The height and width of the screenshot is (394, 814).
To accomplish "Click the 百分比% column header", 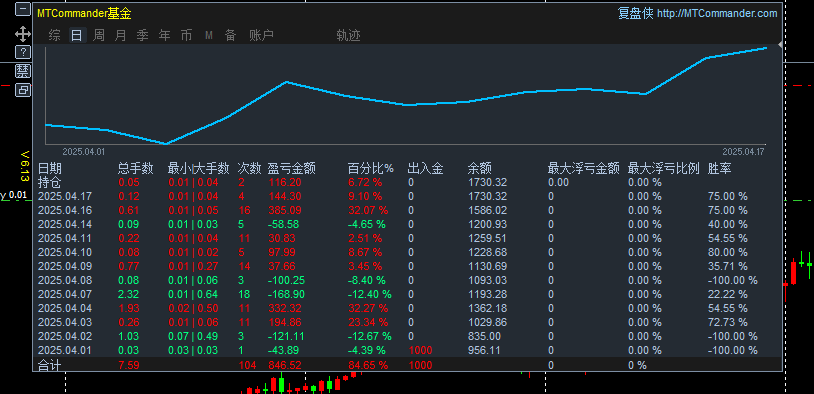I will tap(371, 168).
